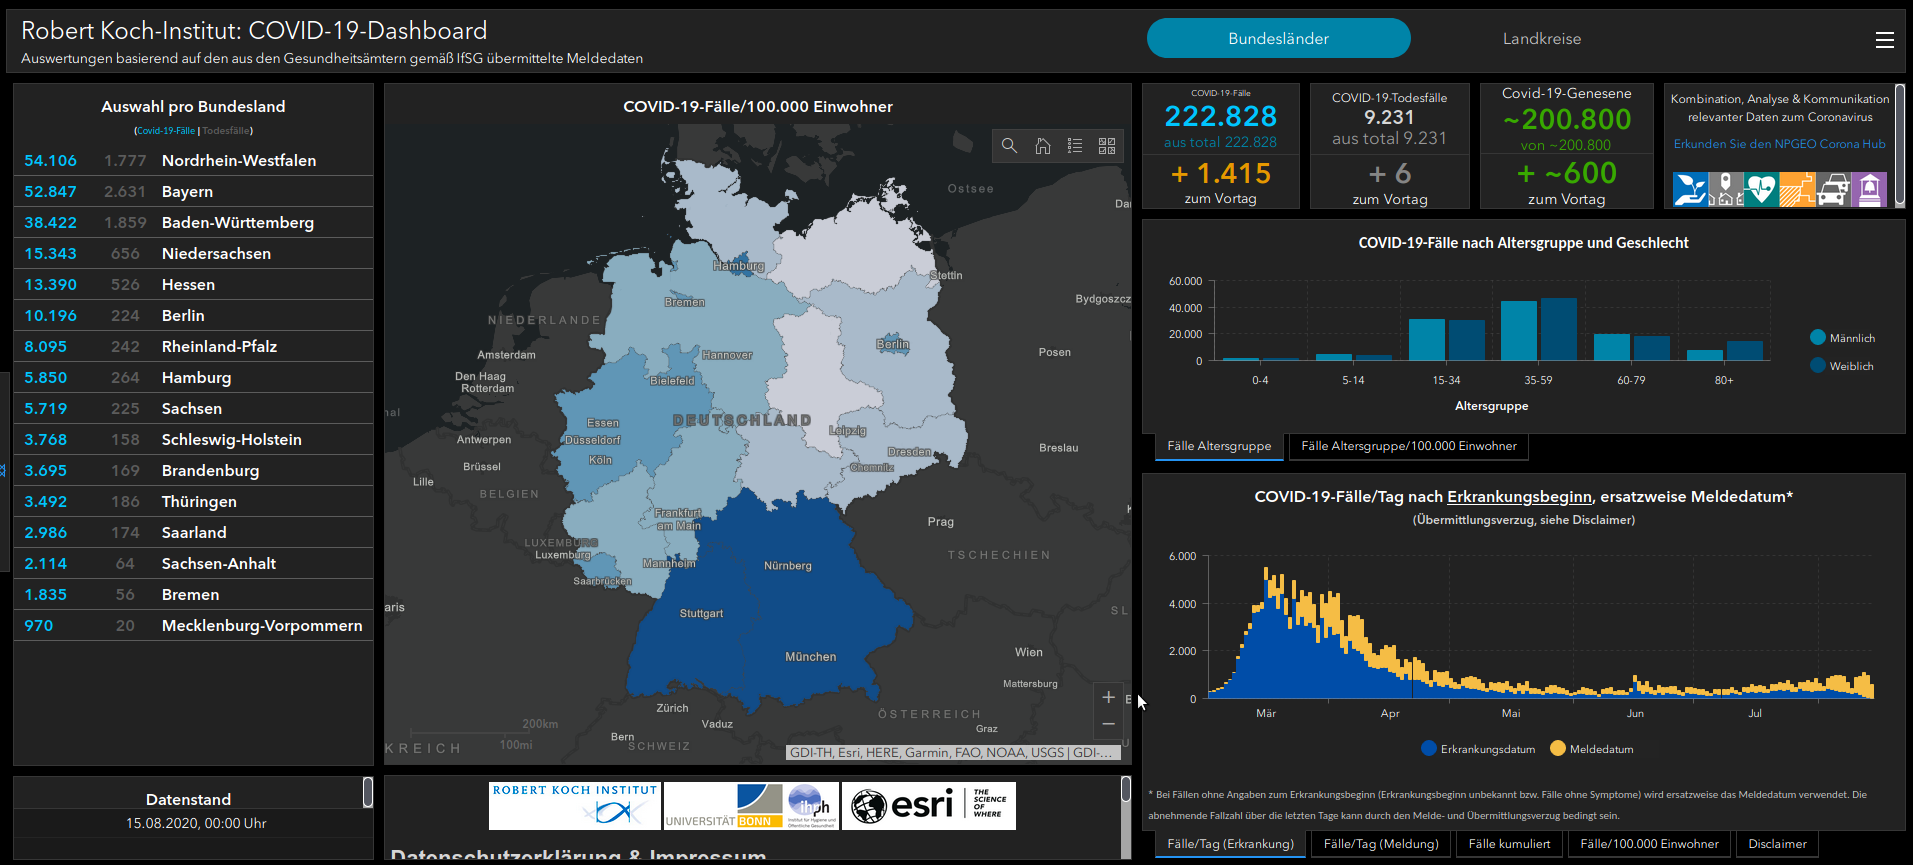Open the NPGEO Corona Hub link
Viewport: 1913px width, 865px height.
pos(1779,144)
